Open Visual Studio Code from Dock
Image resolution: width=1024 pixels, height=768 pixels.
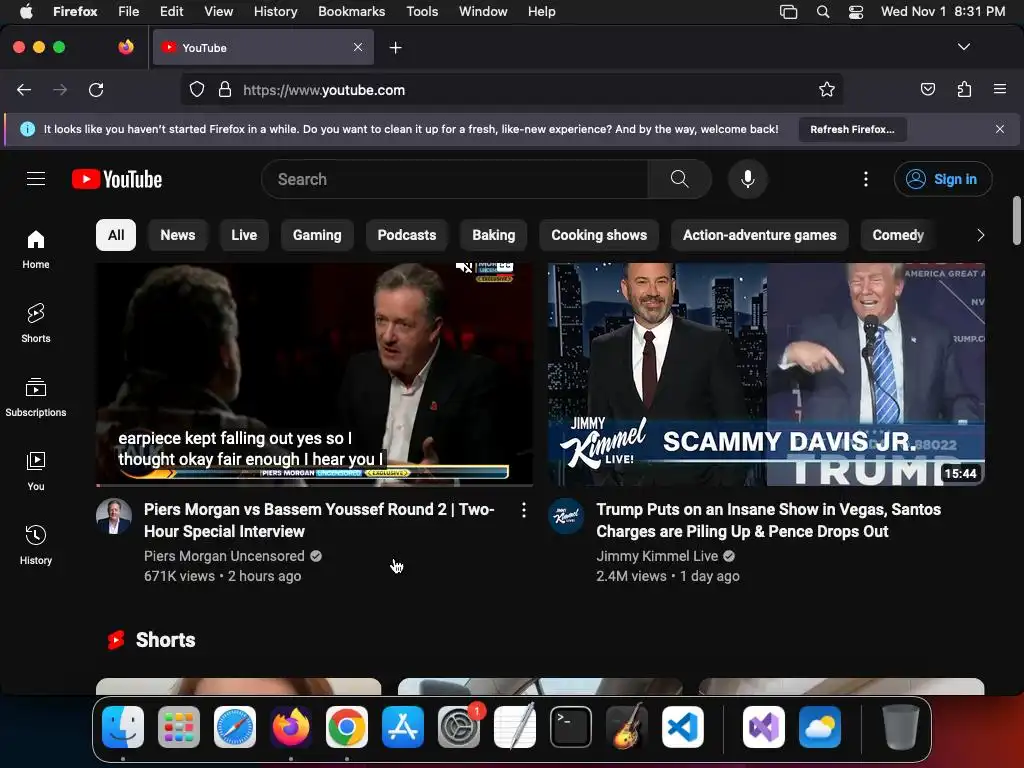(x=683, y=727)
